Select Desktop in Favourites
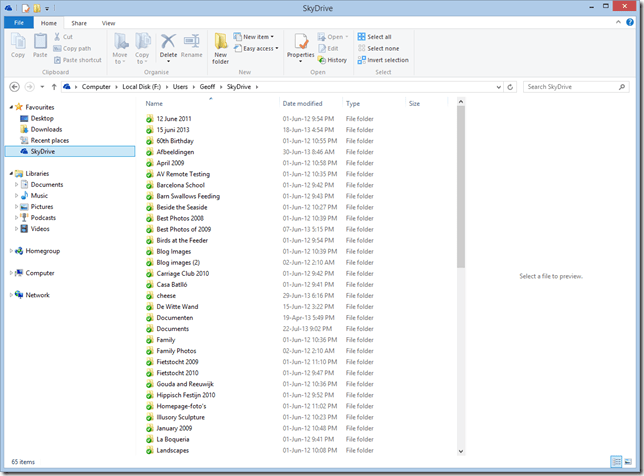644x476 pixels. point(42,118)
